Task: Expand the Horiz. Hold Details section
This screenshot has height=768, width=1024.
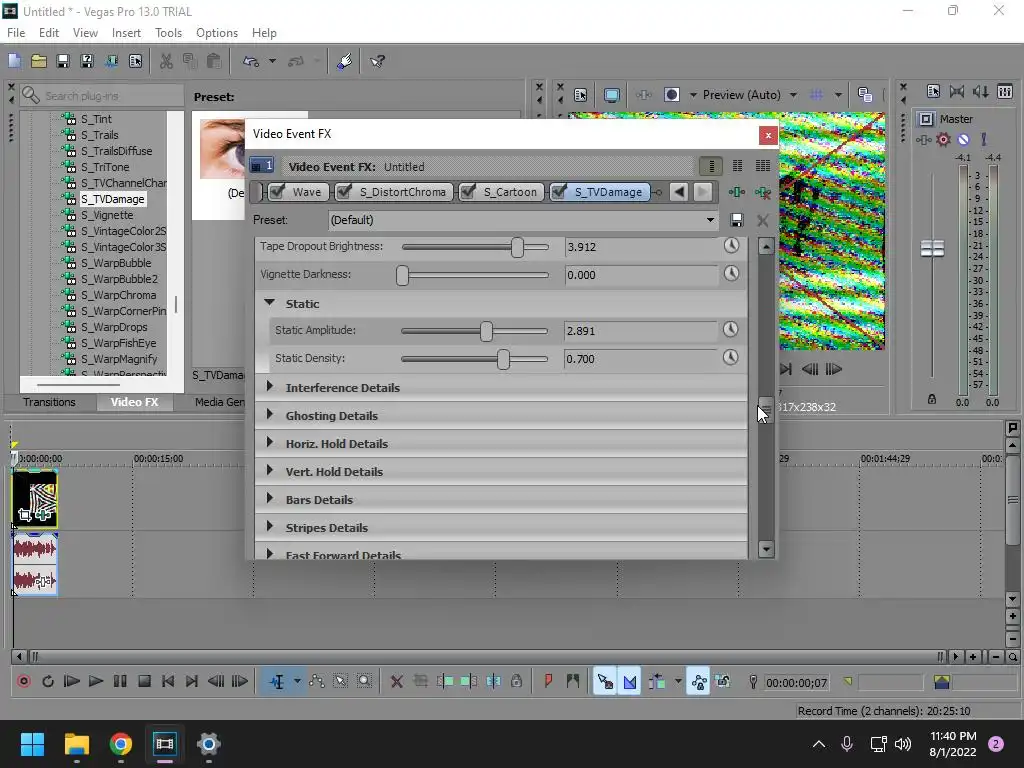Action: [269, 443]
